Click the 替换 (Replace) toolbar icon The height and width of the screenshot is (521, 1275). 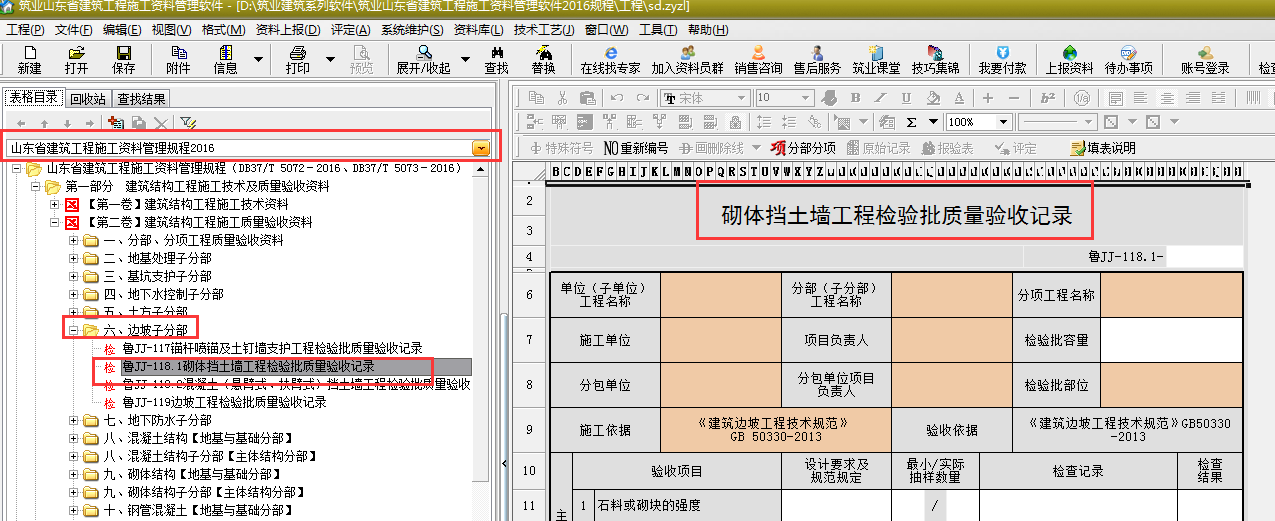(543, 60)
